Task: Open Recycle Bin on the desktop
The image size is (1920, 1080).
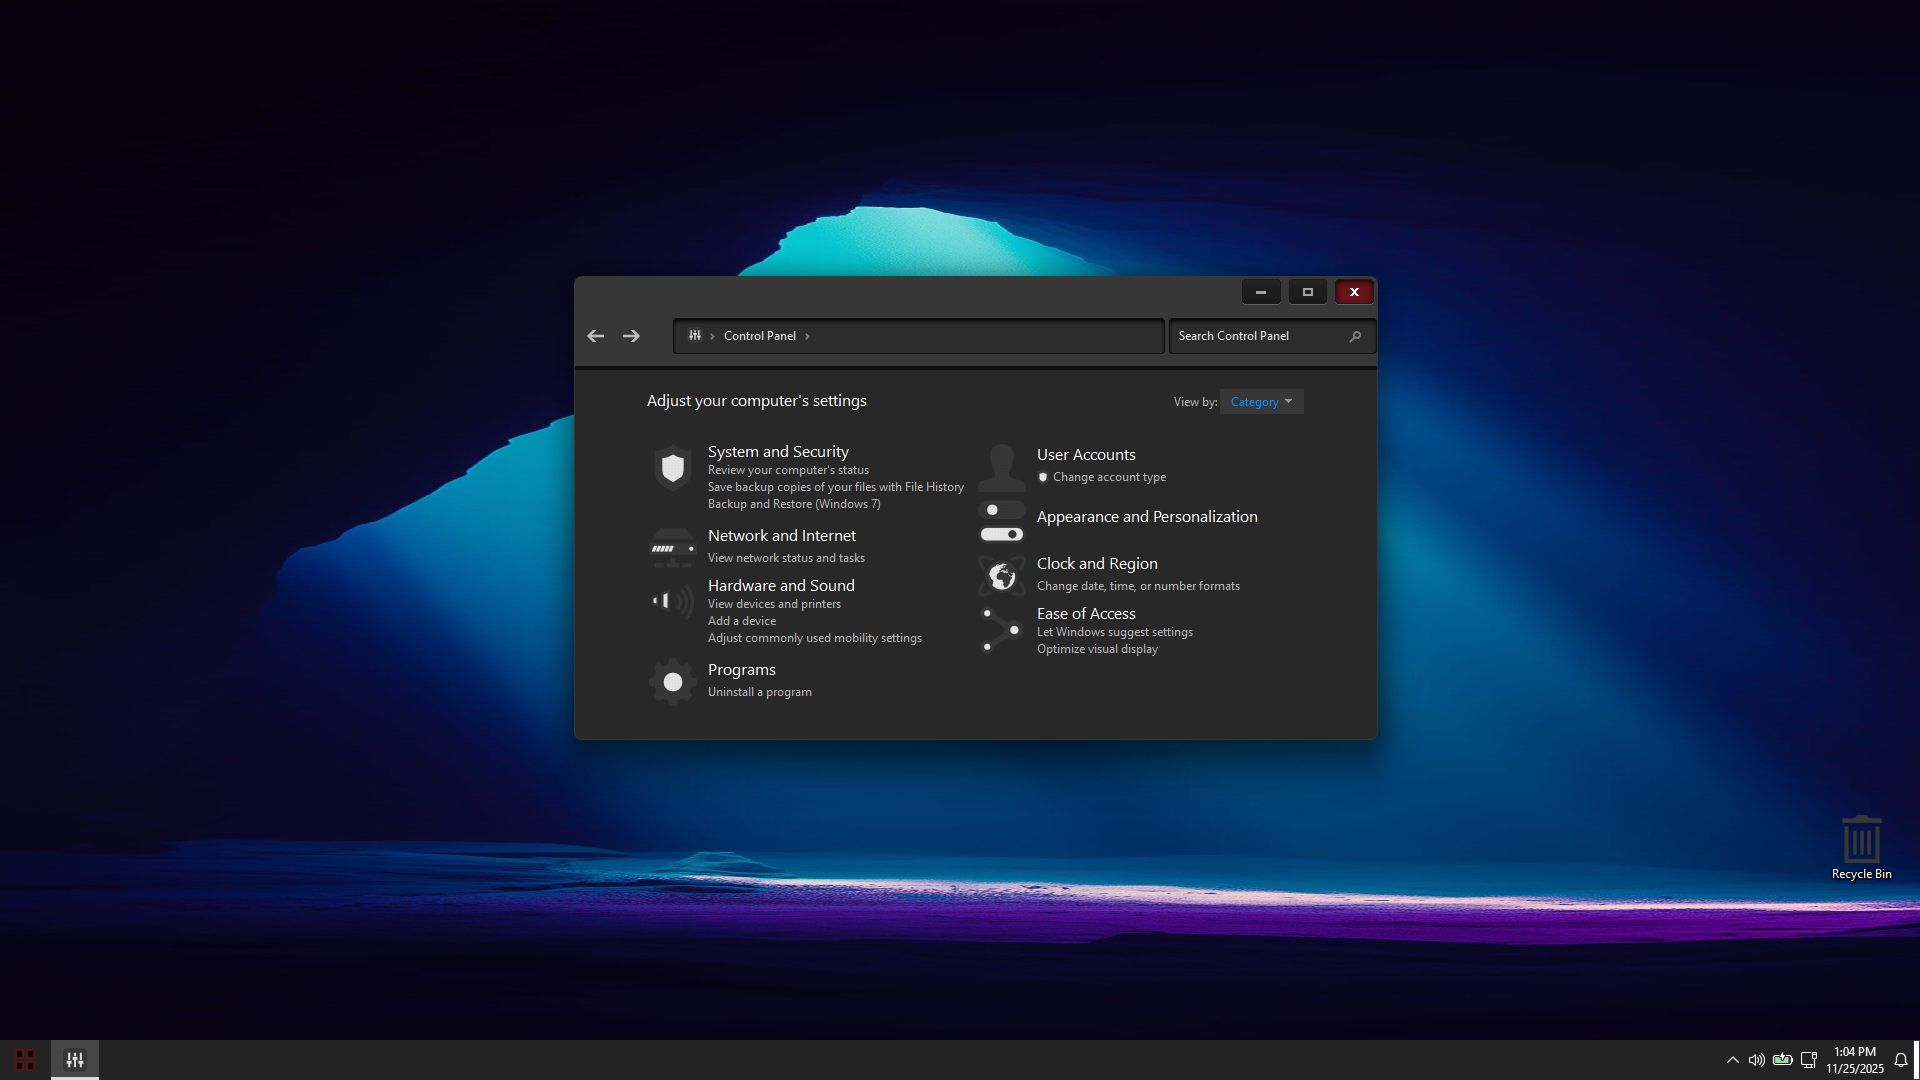Action: [x=1861, y=847]
